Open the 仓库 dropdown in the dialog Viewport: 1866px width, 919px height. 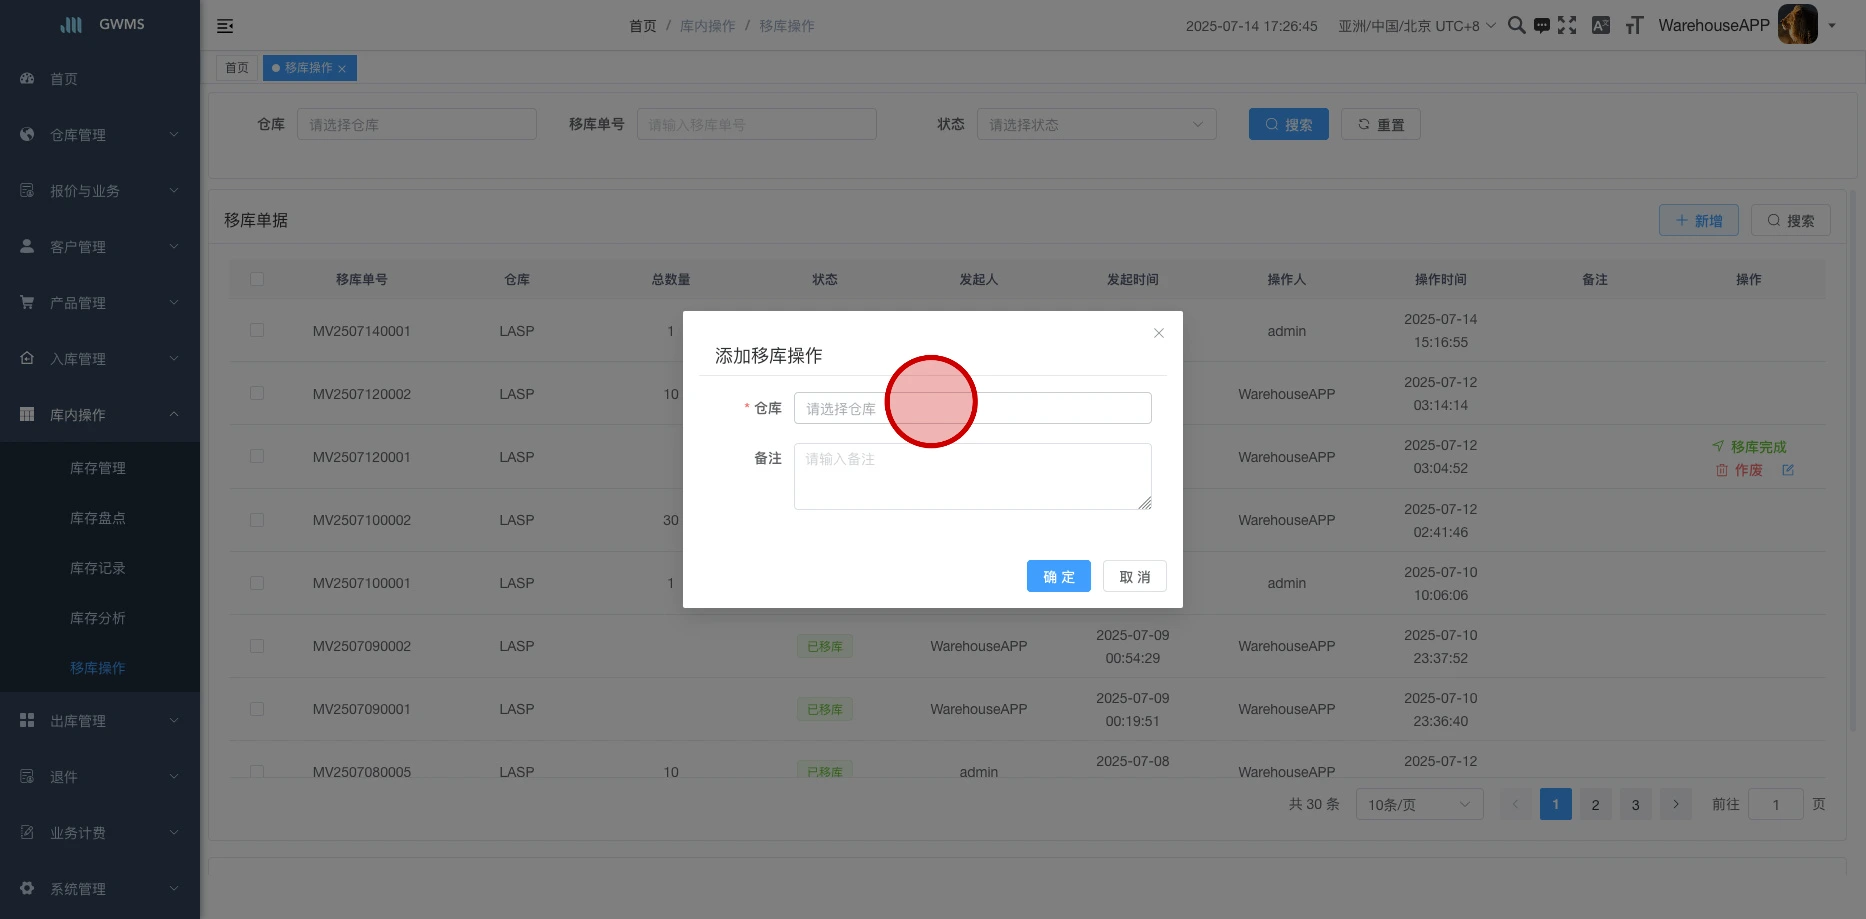coord(972,408)
